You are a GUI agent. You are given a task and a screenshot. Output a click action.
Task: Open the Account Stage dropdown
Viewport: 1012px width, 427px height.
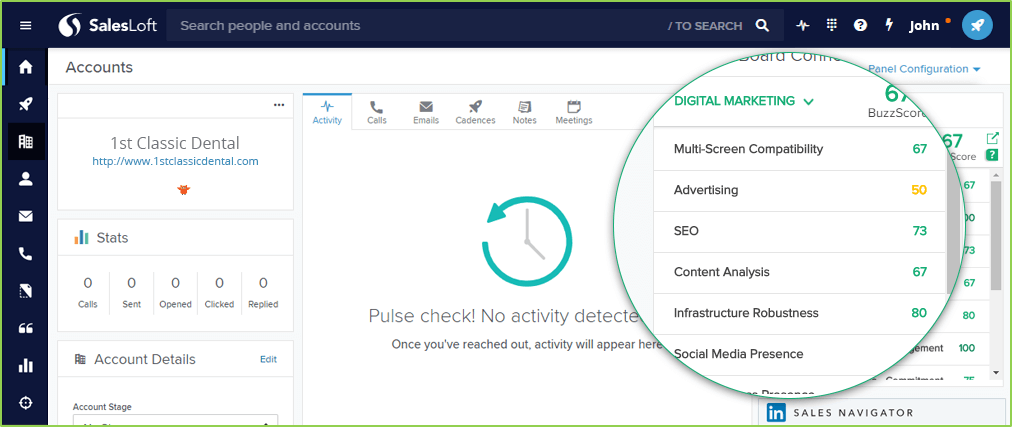[175, 421]
